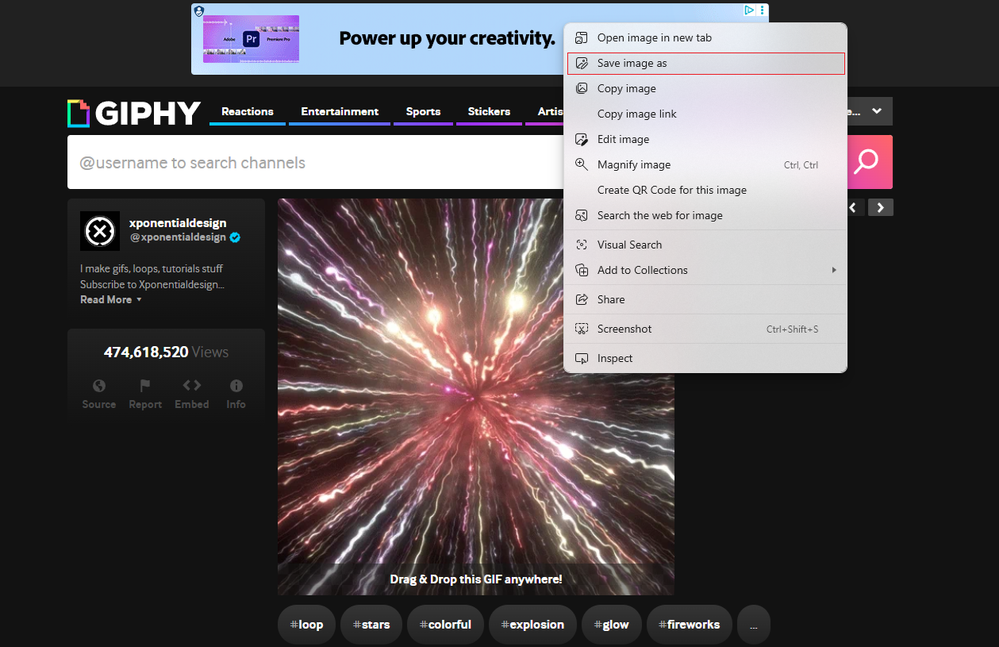Expand the Add to Collections submenu arrow
Screen dimensions: 999x647
click(x=833, y=270)
